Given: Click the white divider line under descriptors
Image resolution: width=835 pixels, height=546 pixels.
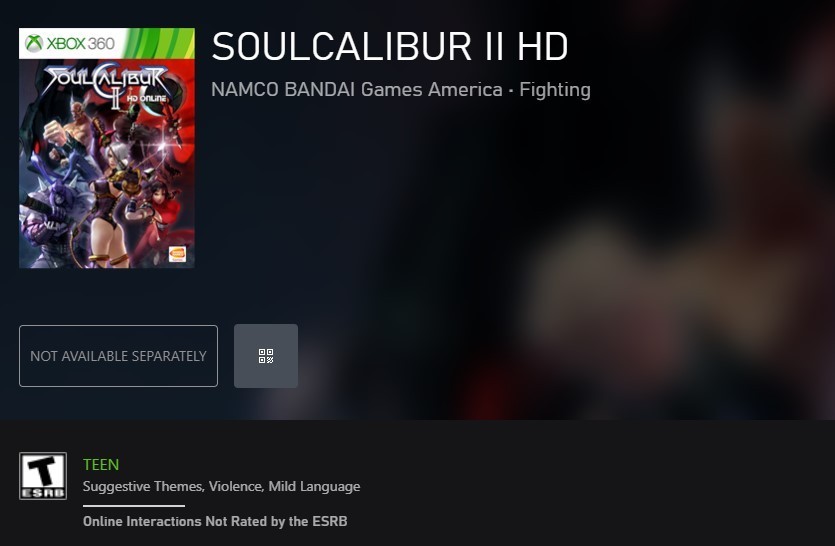Looking at the screenshot, I should click(x=134, y=506).
